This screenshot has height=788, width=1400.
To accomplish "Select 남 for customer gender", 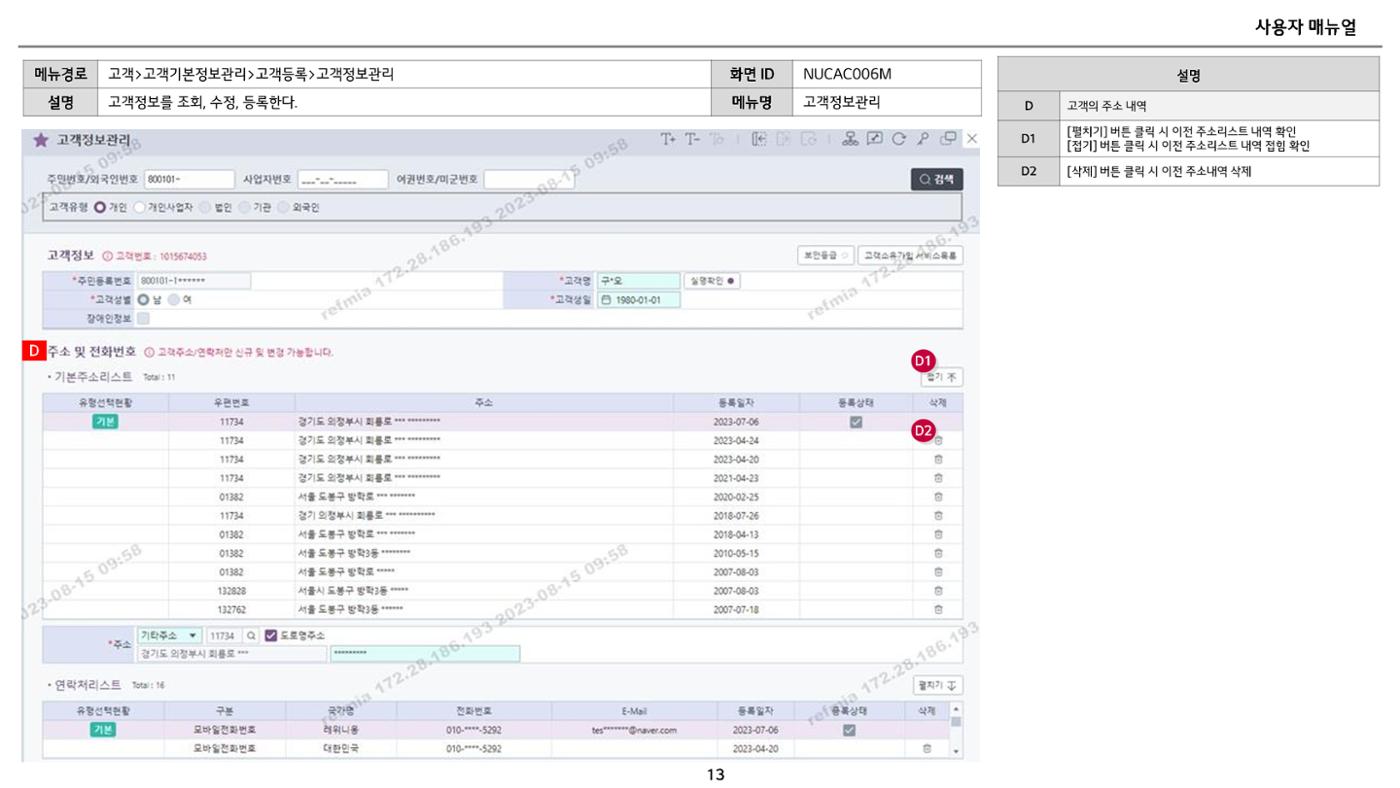I will coord(143,300).
